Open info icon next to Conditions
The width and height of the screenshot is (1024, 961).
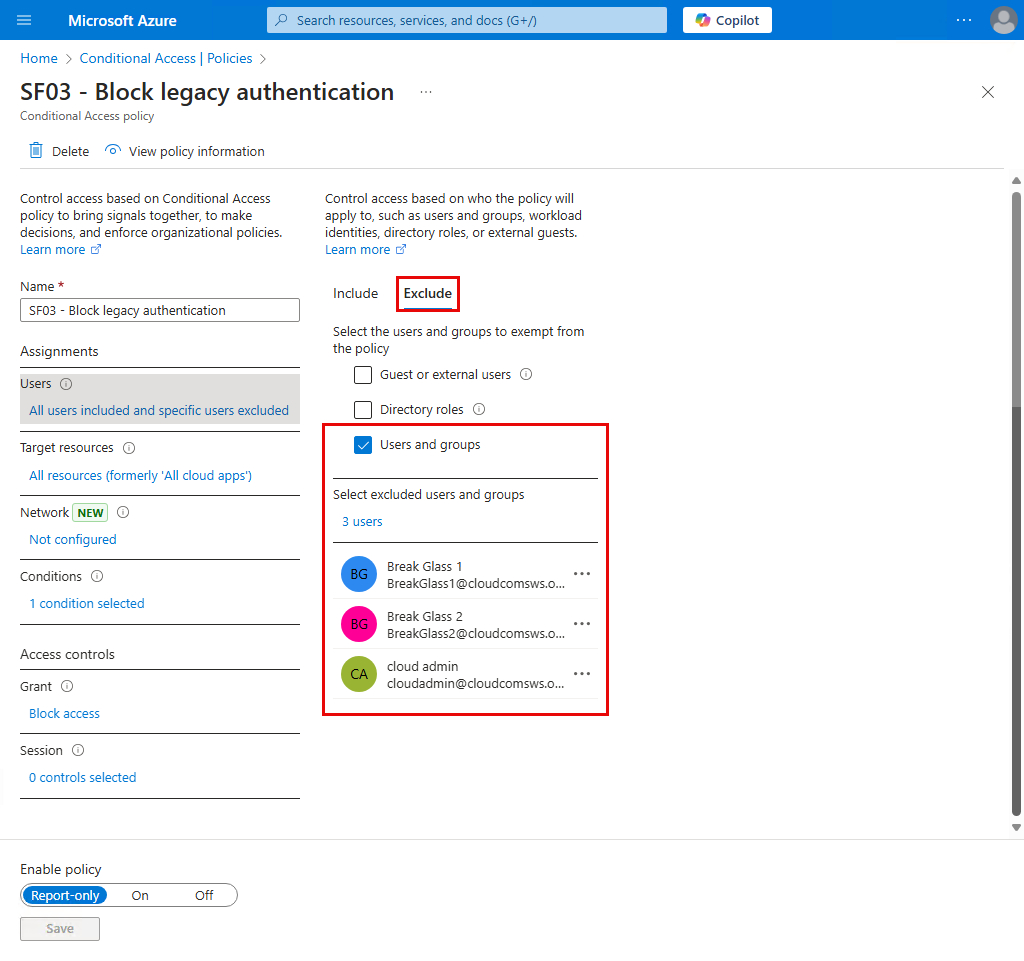(x=97, y=576)
